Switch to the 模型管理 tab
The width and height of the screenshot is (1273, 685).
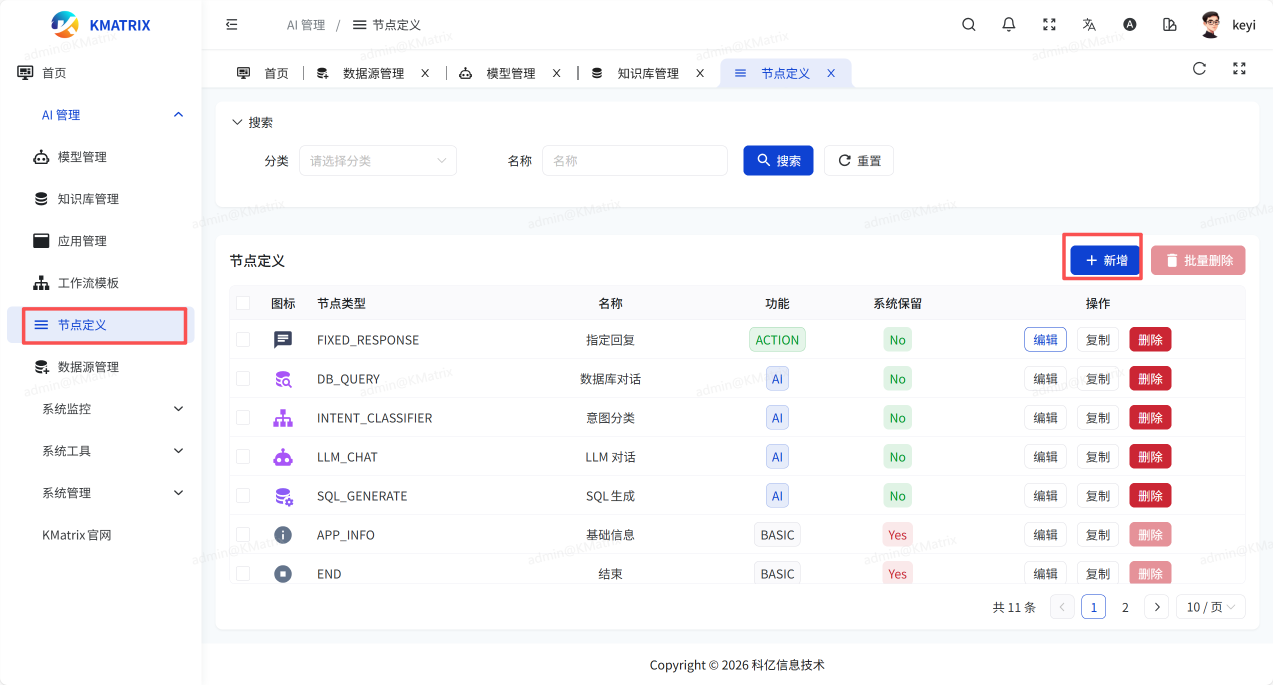pyautogui.click(x=510, y=74)
